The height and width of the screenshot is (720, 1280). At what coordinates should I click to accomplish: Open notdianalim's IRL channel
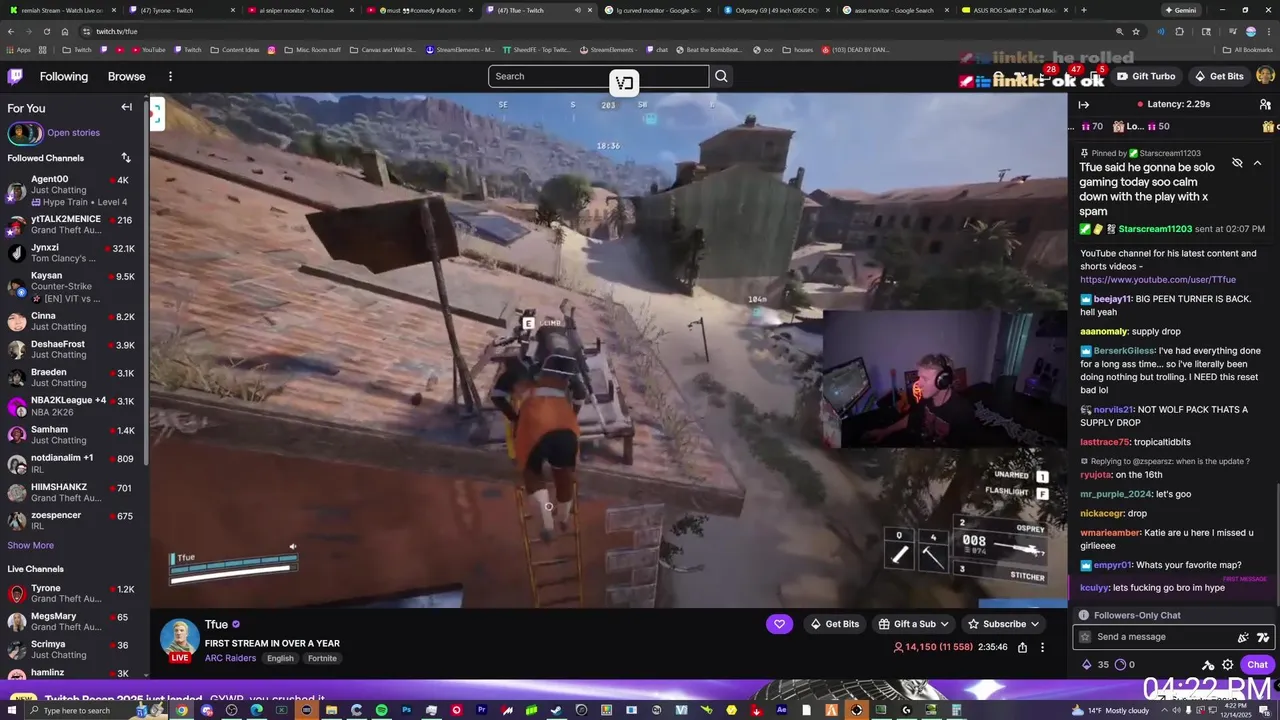point(72,463)
